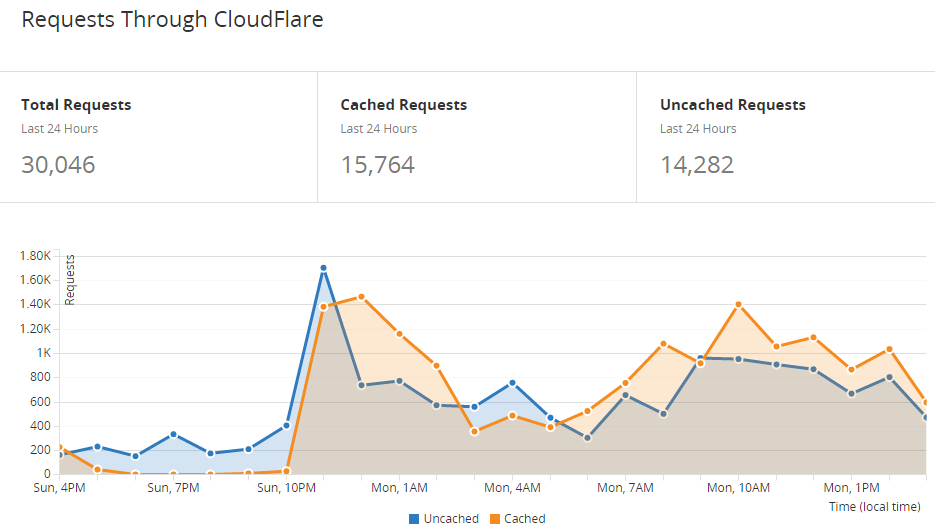Toggle the Uncached series legend label
Image resolution: width=935 pixels, height=531 pixels.
click(451, 519)
